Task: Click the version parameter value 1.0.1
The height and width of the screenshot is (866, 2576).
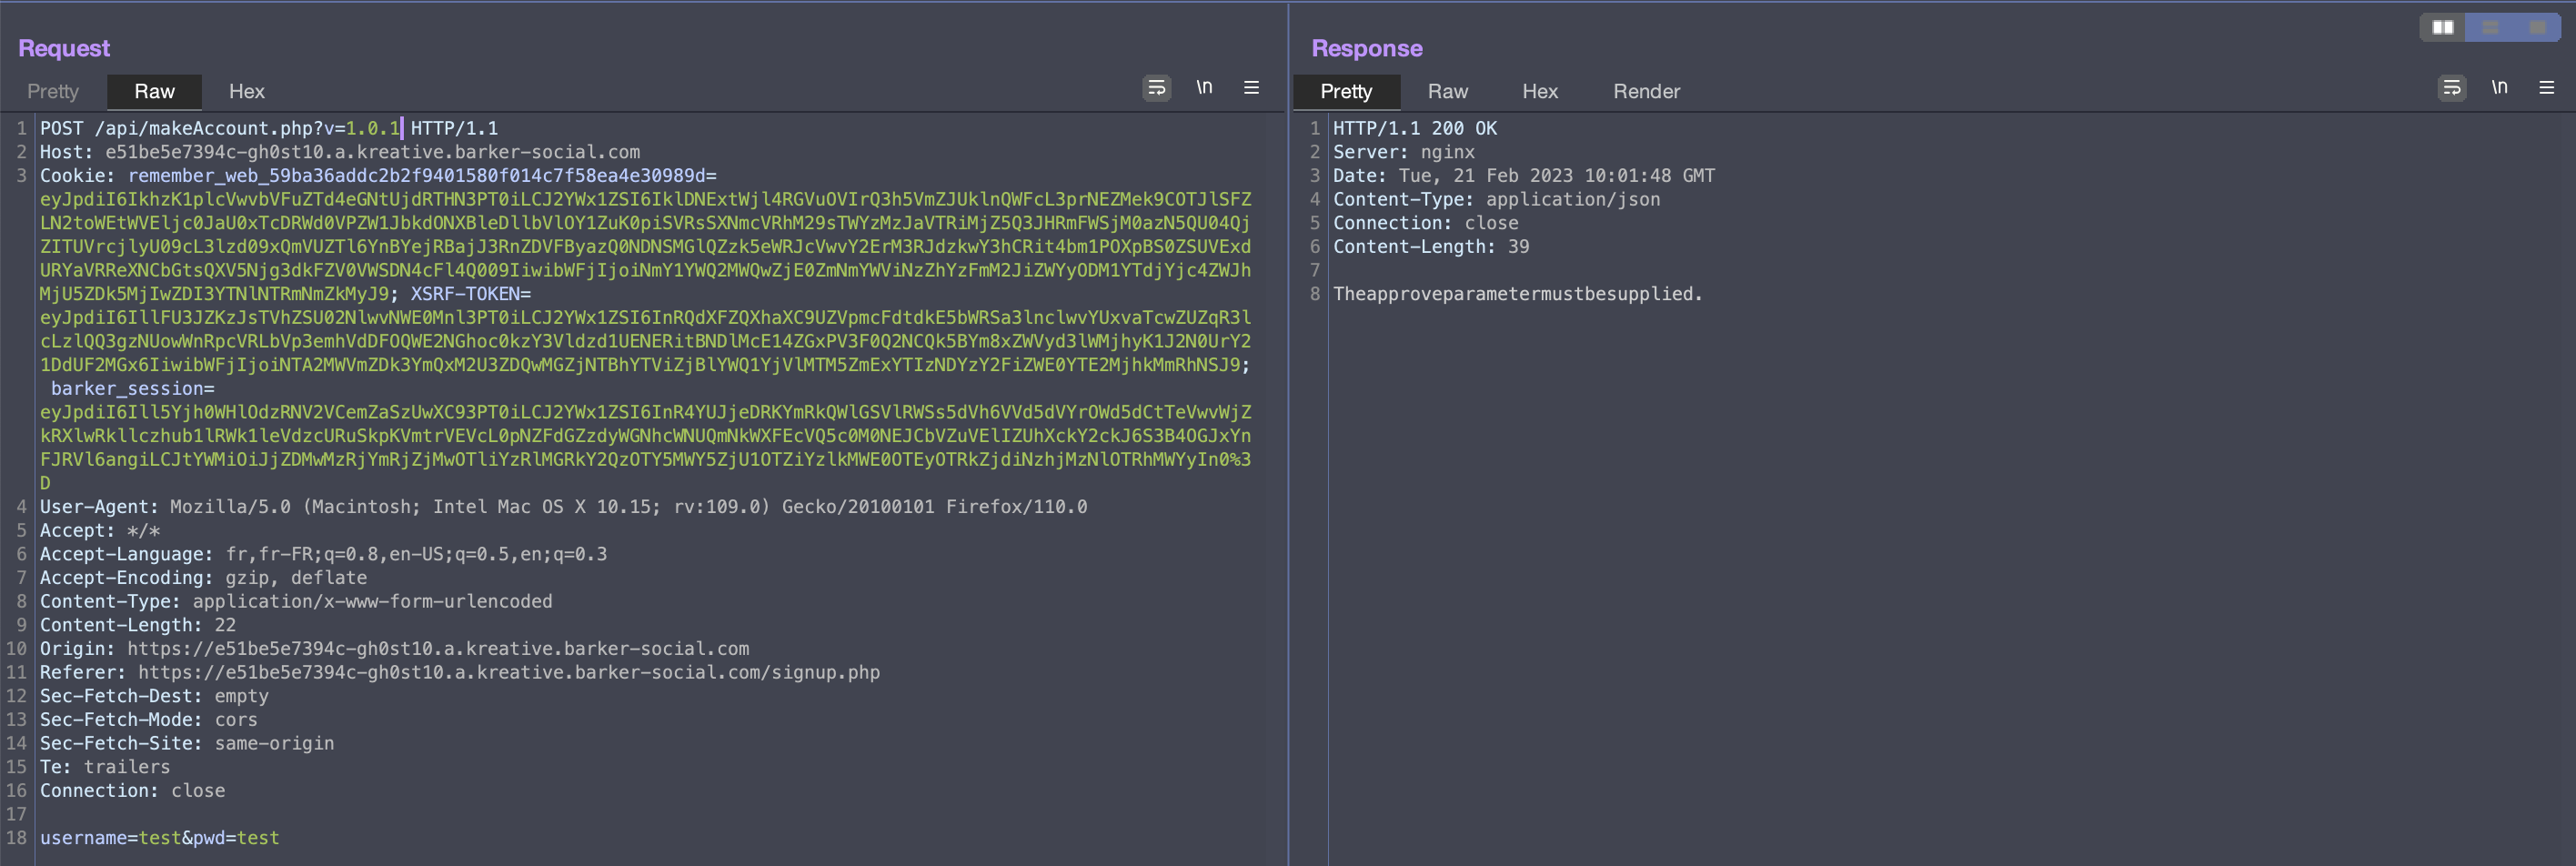Action: click(x=372, y=128)
